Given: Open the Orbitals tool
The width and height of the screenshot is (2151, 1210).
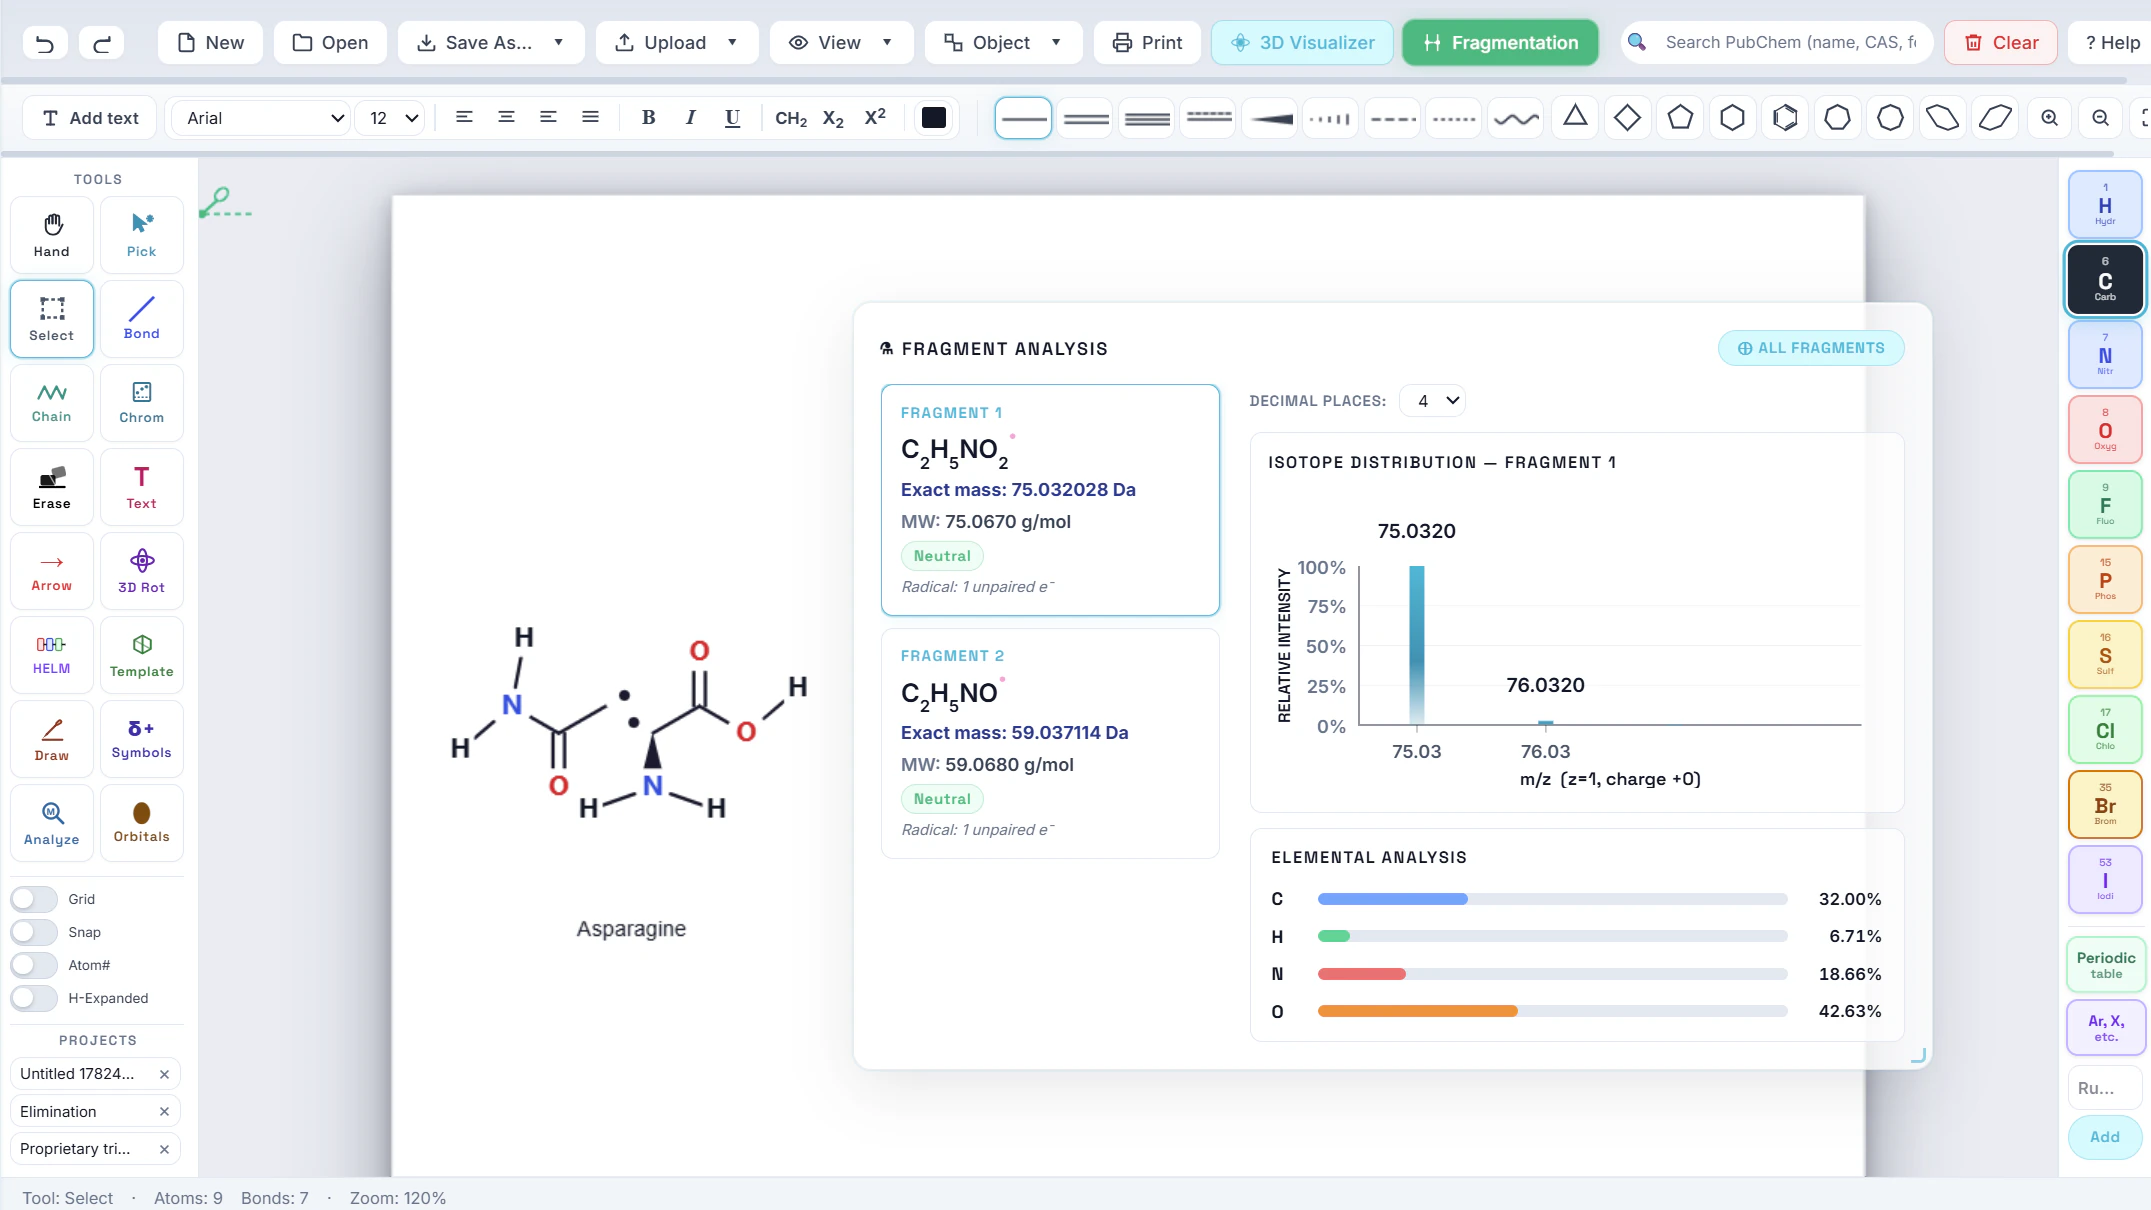Looking at the screenshot, I should [x=142, y=823].
